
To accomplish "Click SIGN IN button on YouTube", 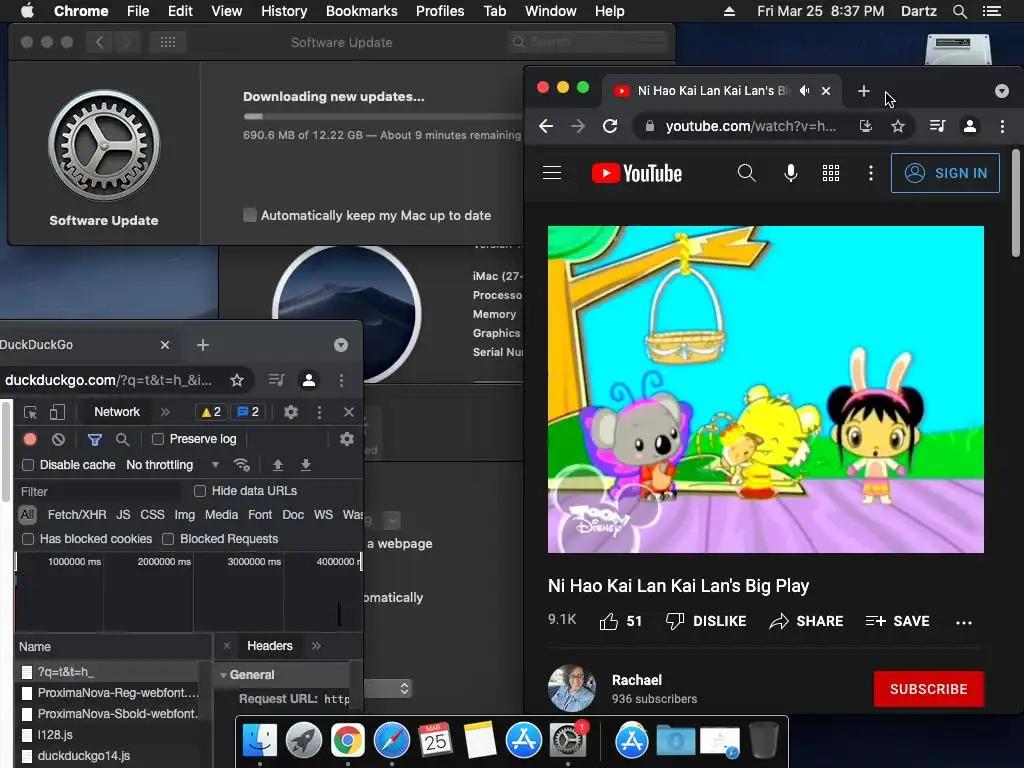I will (x=945, y=173).
